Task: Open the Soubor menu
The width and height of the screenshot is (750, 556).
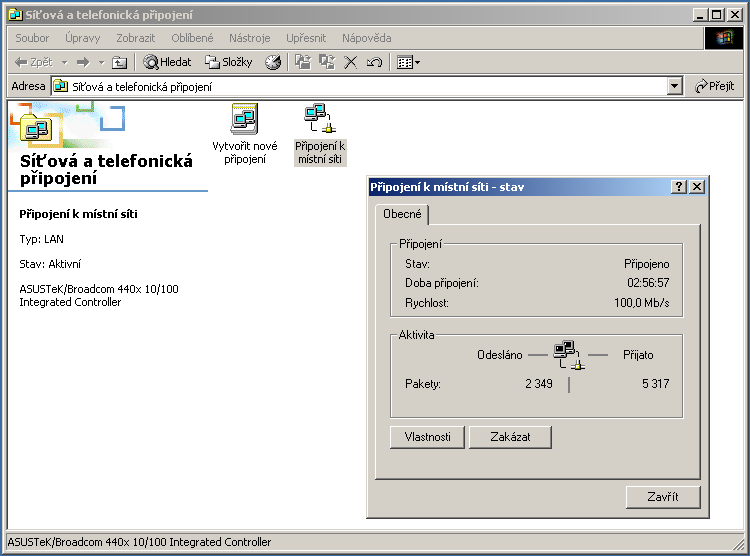Action: (32, 38)
